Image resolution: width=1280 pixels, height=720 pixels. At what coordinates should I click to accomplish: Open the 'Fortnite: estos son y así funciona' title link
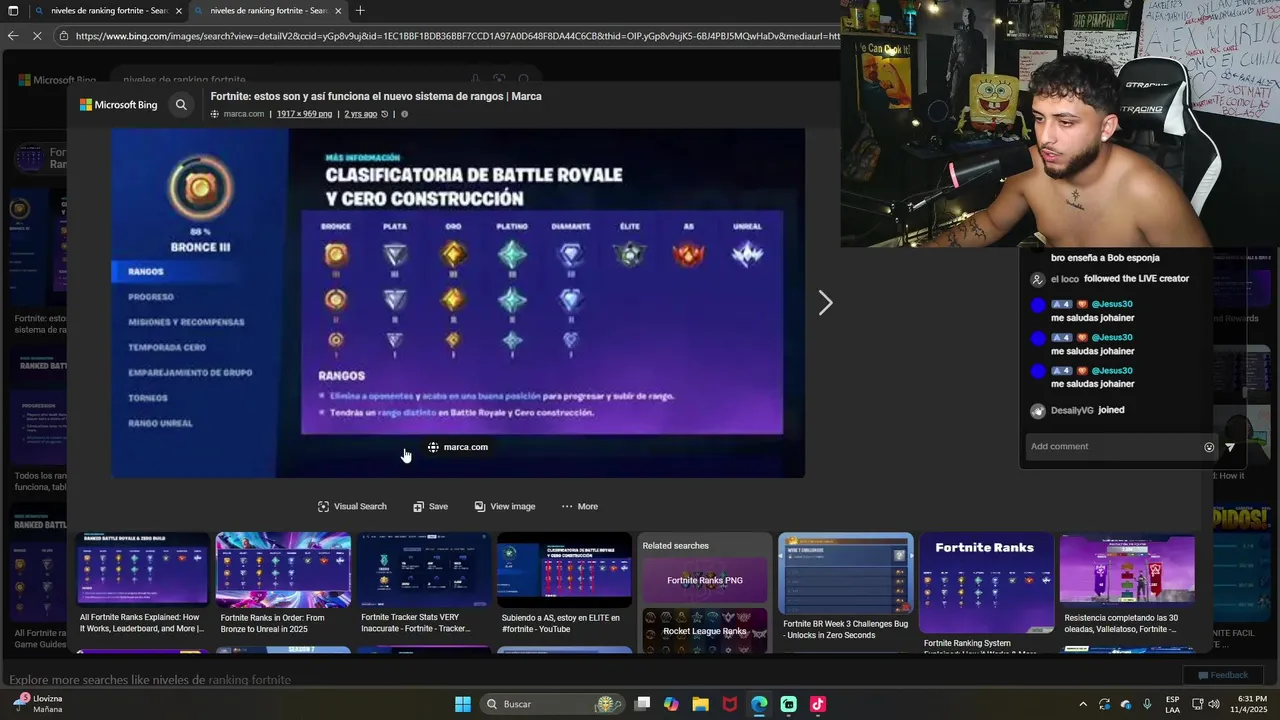376,97
